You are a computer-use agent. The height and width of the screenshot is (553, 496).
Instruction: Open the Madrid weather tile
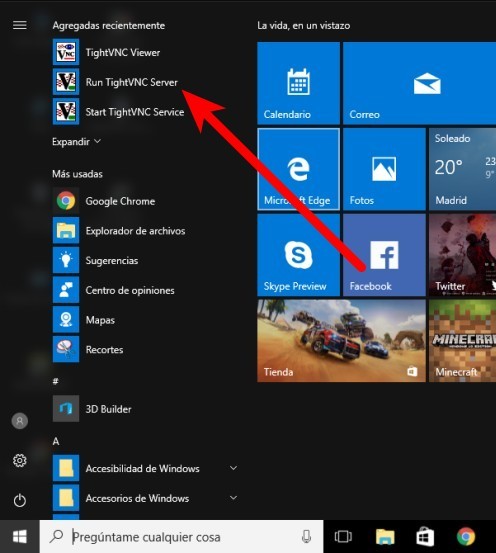click(462, 169)
